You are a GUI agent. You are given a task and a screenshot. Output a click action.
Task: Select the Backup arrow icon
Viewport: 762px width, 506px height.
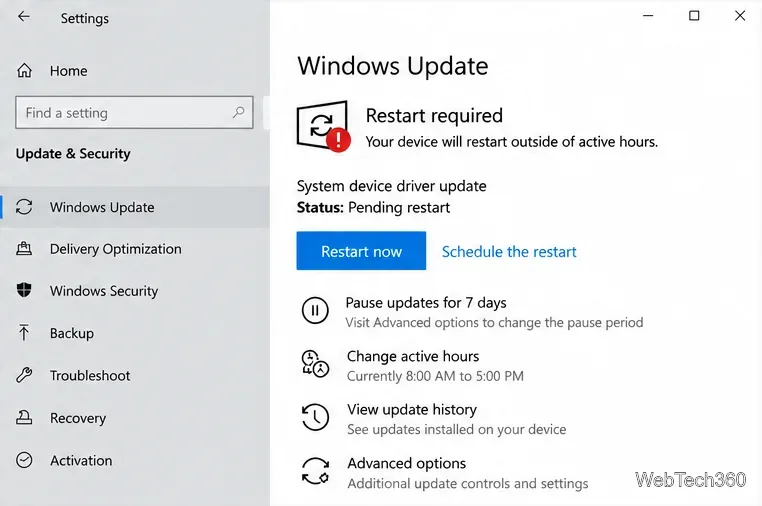(x=24, y=333)
